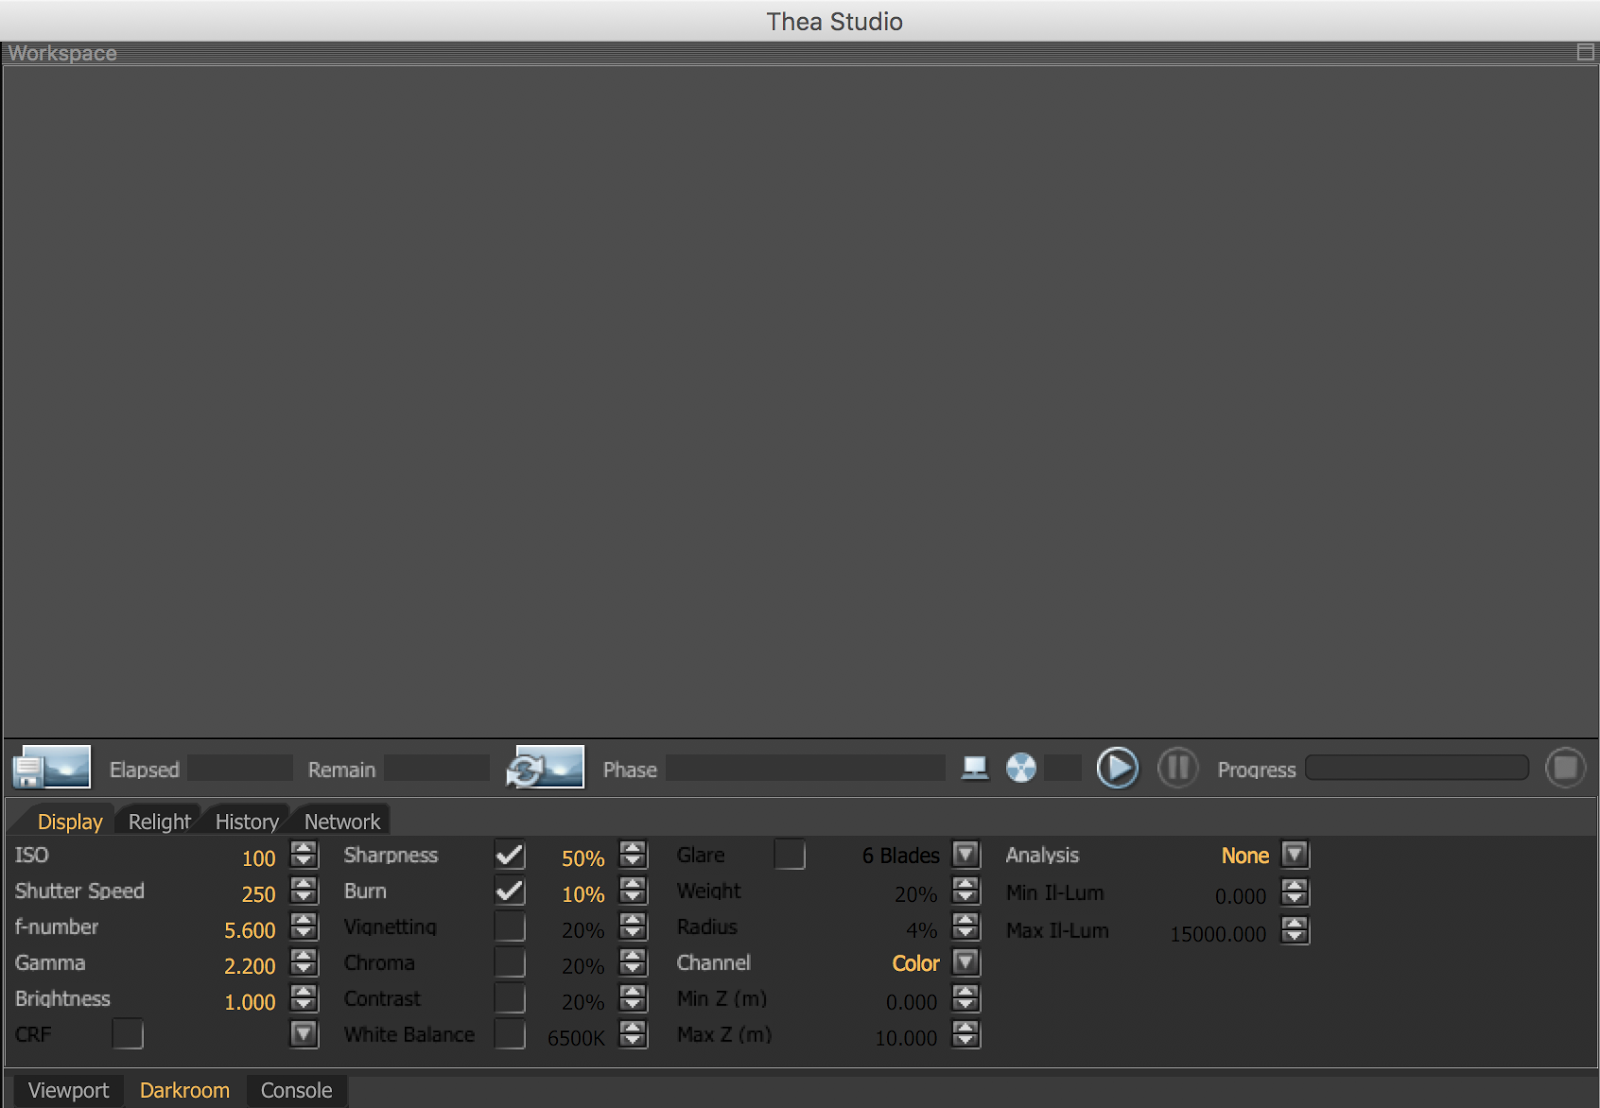Switch to the Console tab

point(296,1090)
